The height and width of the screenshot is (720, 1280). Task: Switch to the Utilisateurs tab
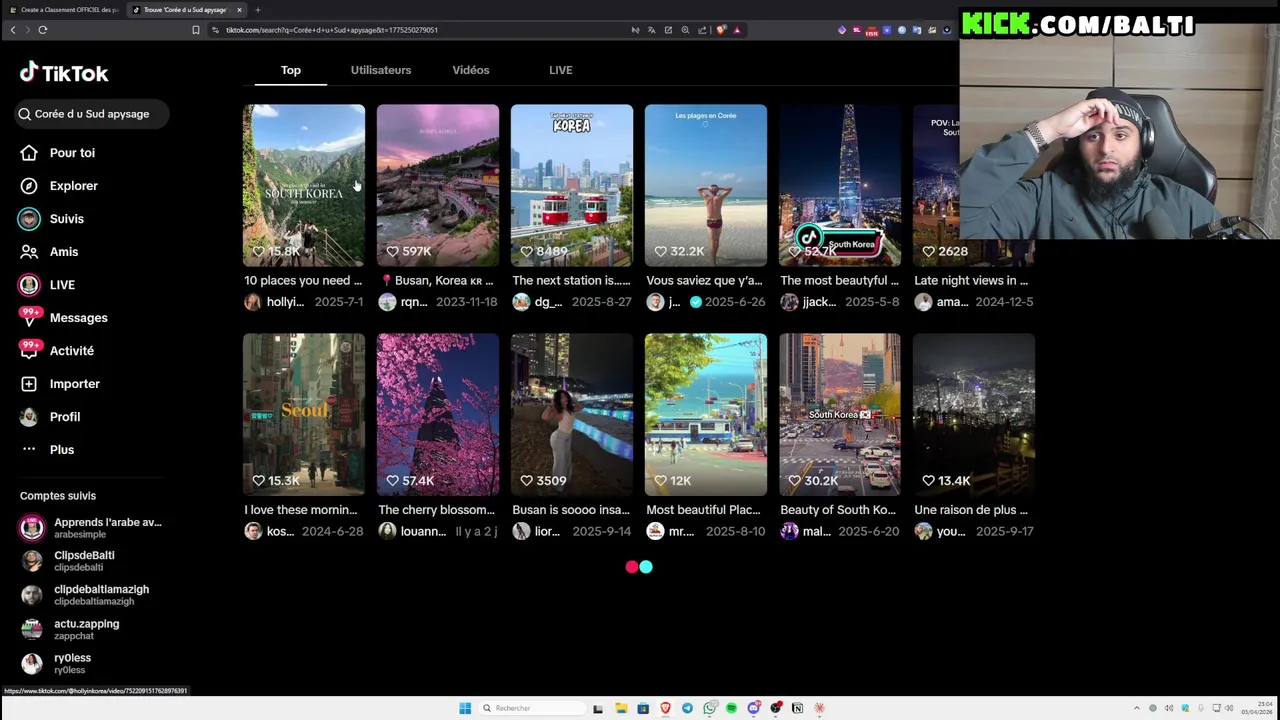tap(381, 70)
